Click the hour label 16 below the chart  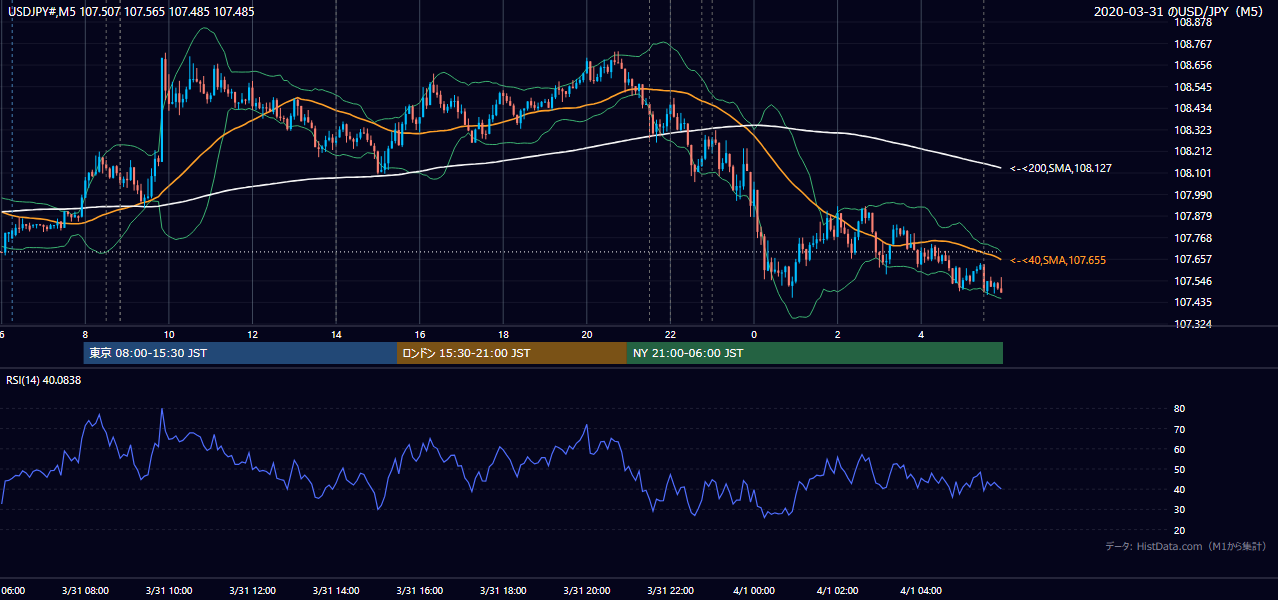(420, 335)
